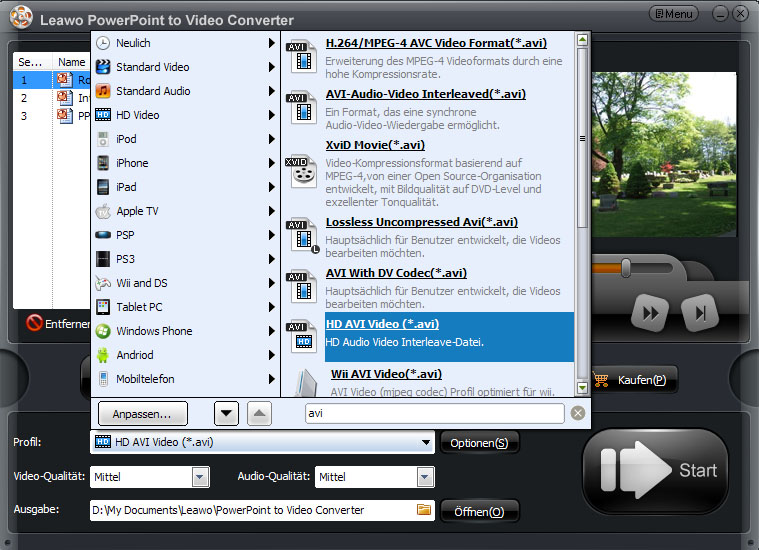The width and height of the screenshot is (759, 550).
Task: Adjust the preview volume slider
Action: 626,267
